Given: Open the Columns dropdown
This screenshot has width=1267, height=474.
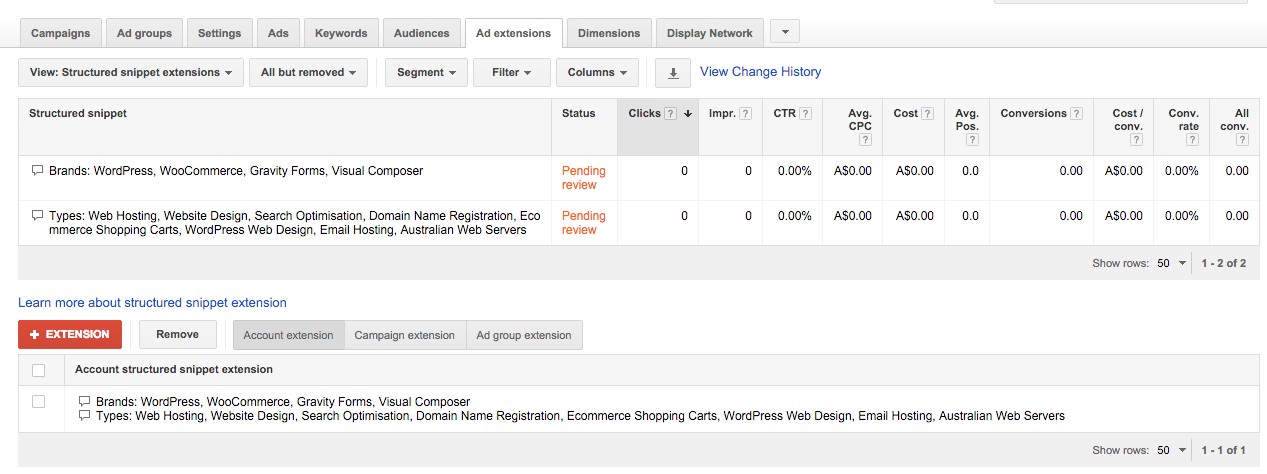Looking at the screenshot, I should (x=597, y=73).
